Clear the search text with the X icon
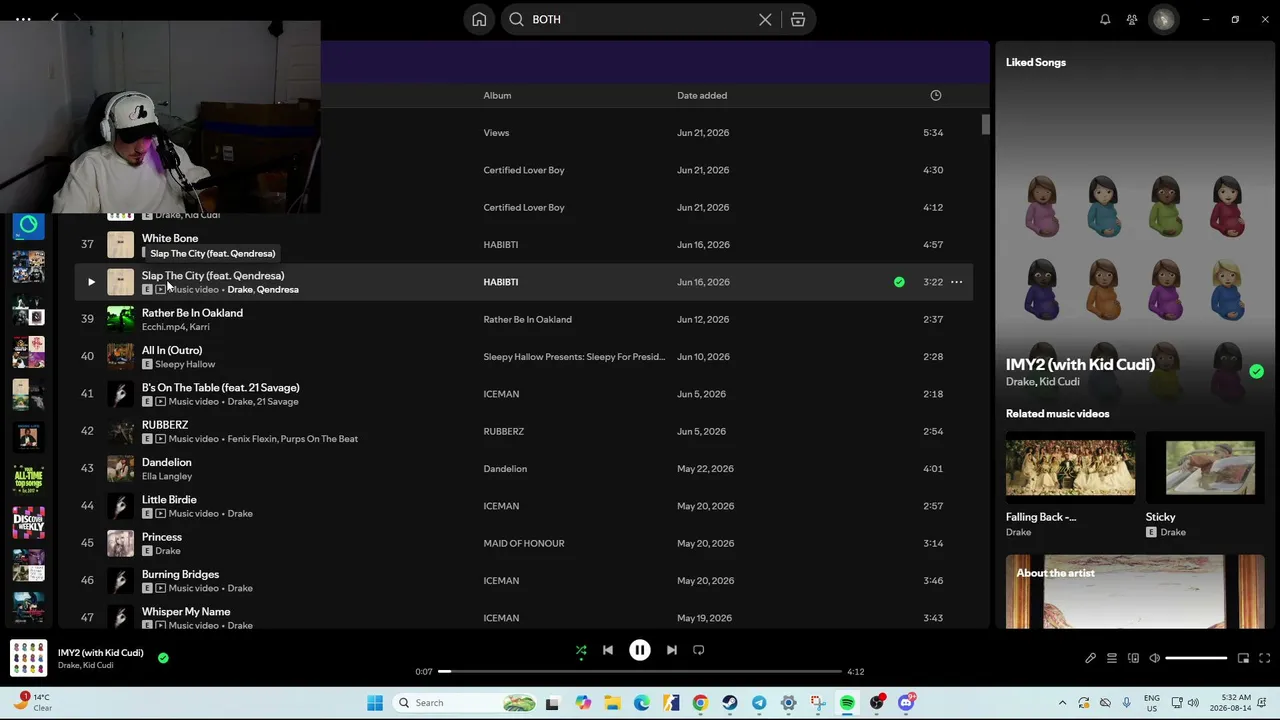Screen dimensions: 1280x720 (765, 19)
